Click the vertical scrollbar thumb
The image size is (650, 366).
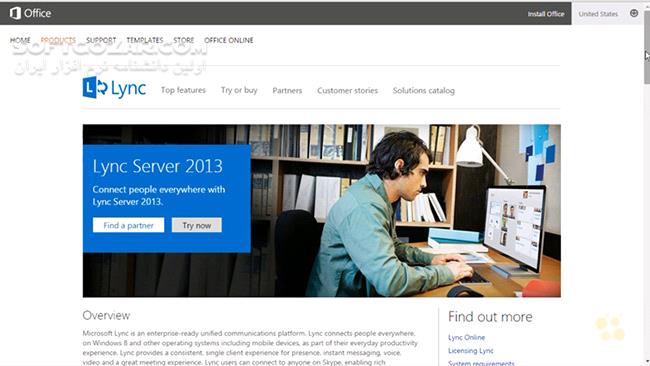click(647, 48)
